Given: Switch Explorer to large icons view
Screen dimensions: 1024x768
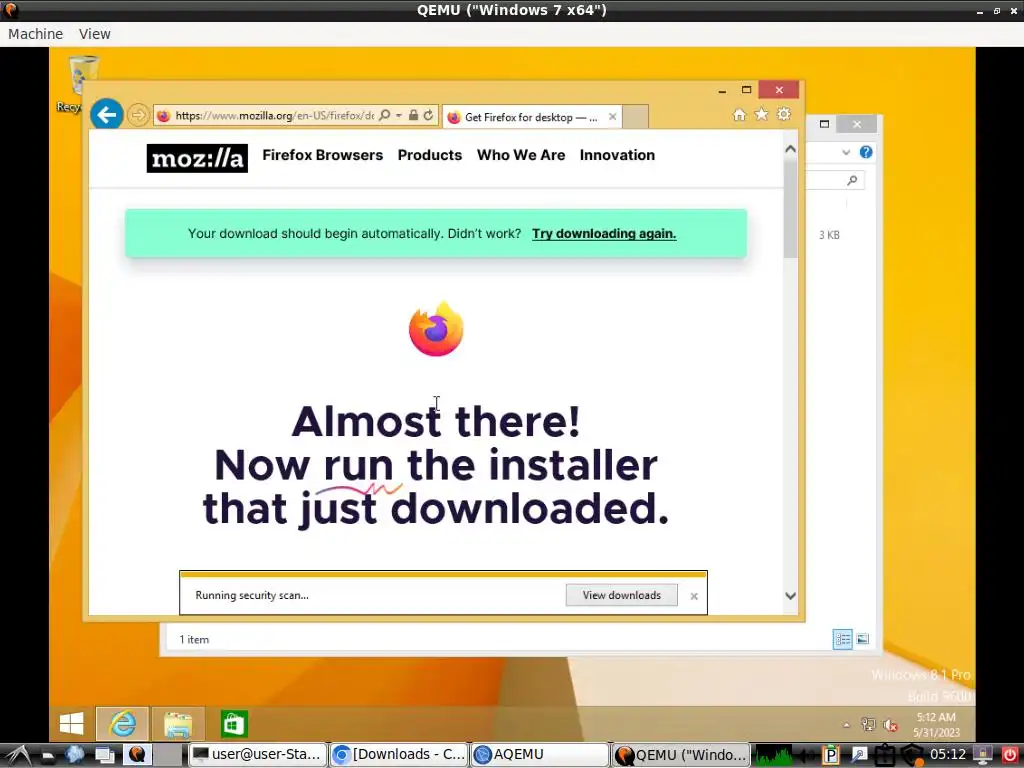Looking at the screenshot, I should click(x=863, y=639).
